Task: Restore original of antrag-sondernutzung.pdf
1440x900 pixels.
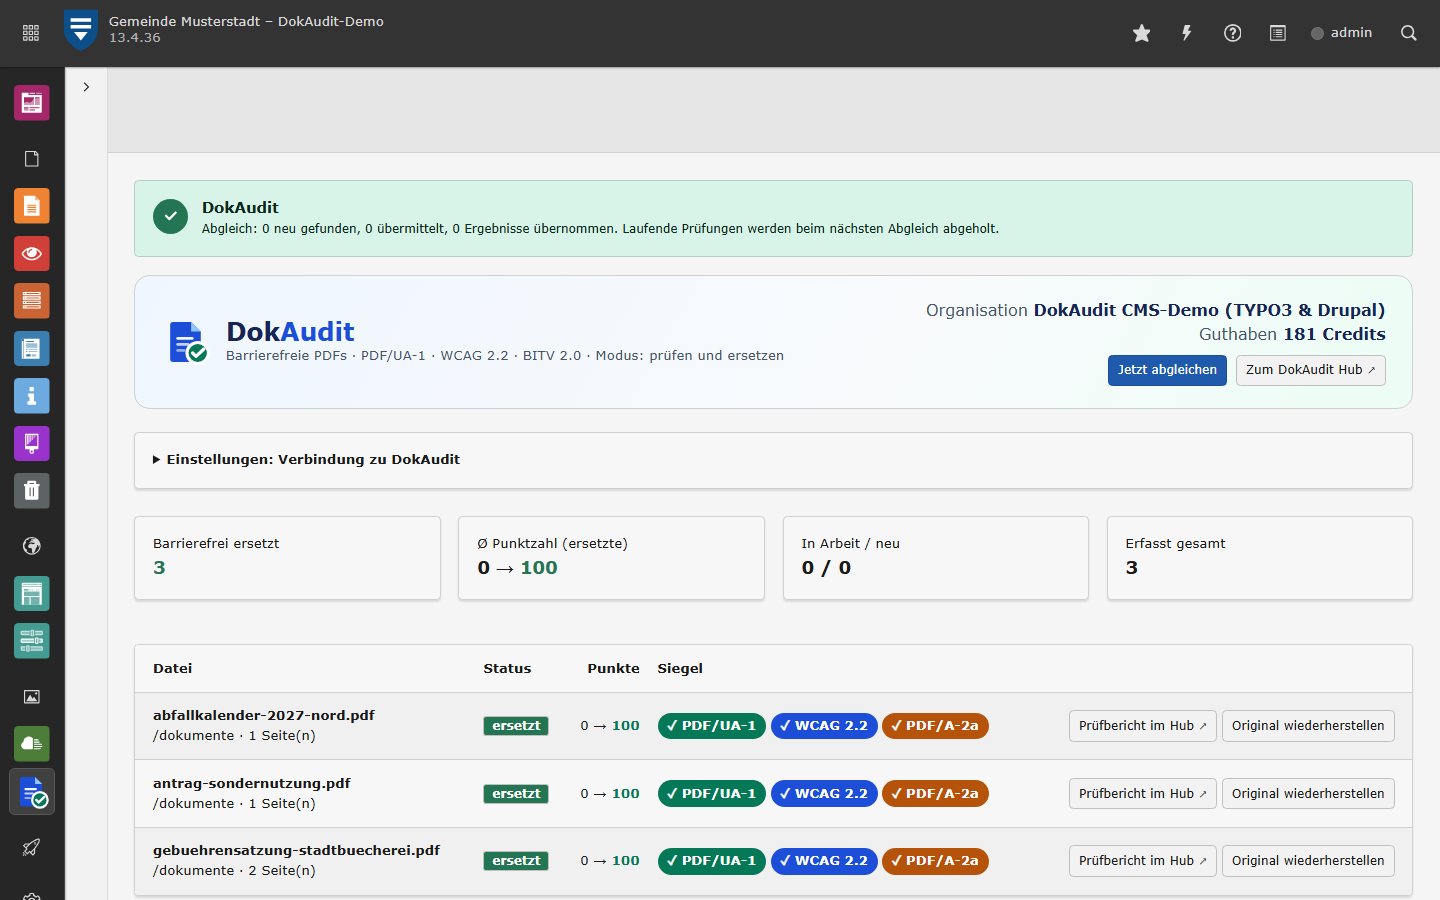Action: (x=1308, y=794)
